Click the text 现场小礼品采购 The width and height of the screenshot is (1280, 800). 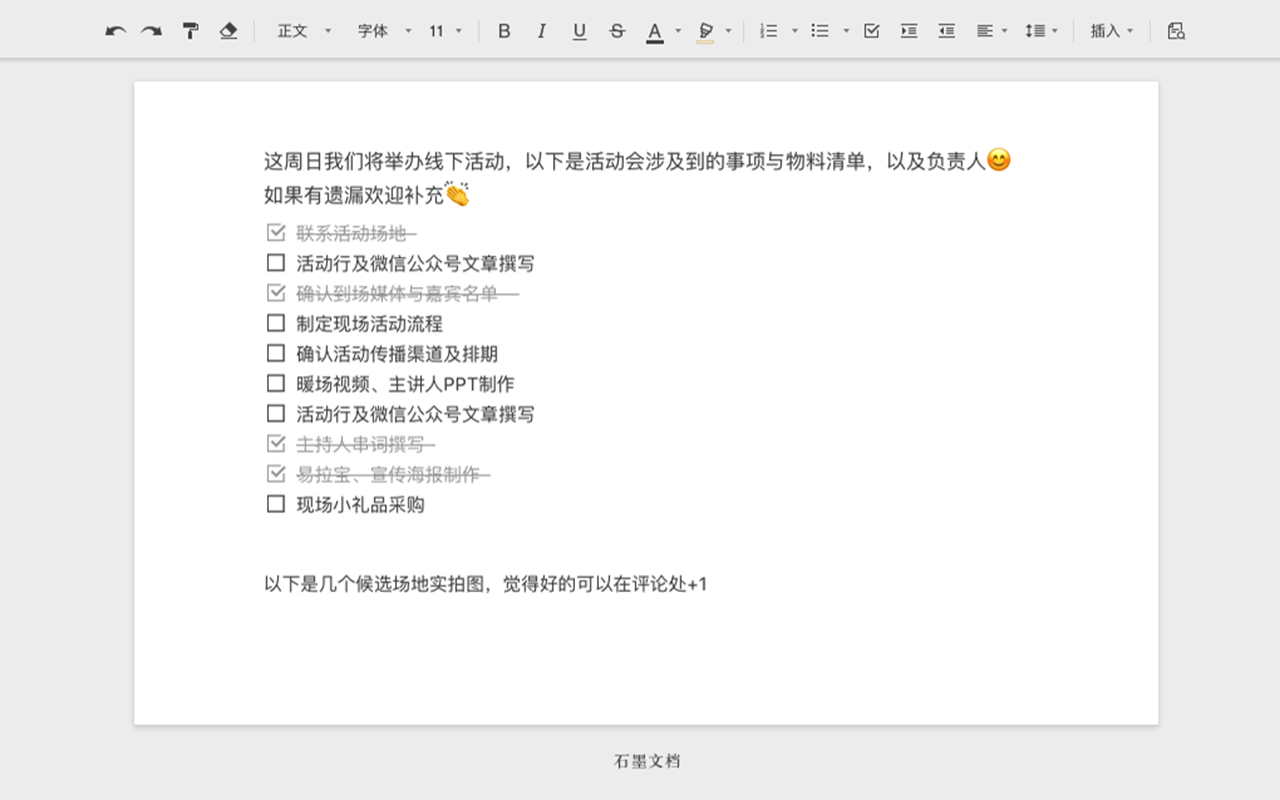coord(360,504)
